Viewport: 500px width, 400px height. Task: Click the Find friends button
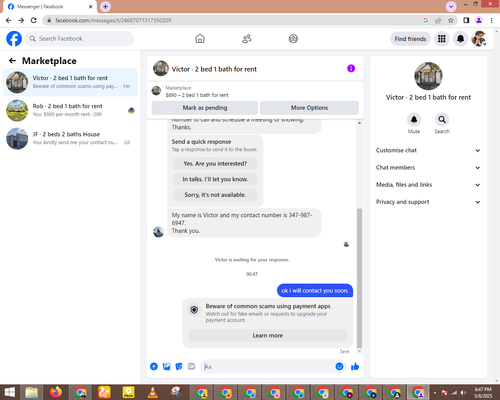pos(410,39)
